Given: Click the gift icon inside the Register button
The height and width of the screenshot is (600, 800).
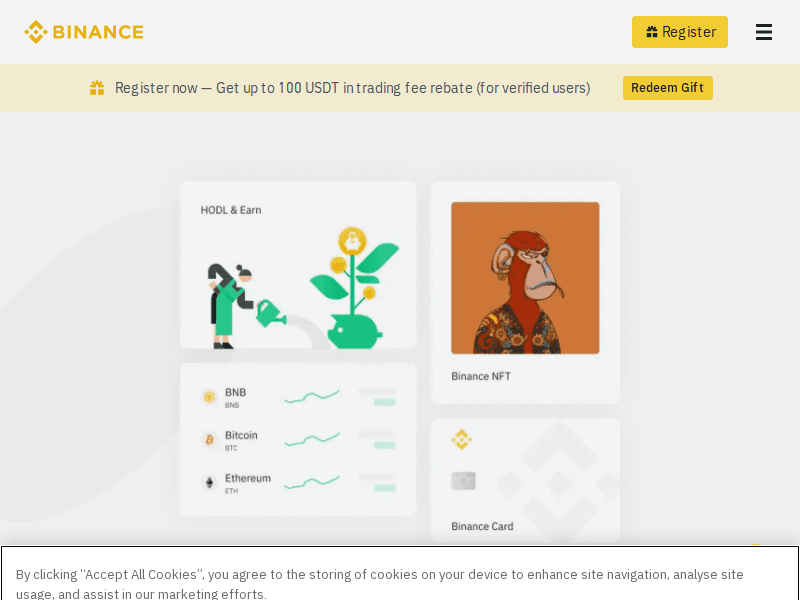Looking at the screenshot, I should [x=651, y=31].
